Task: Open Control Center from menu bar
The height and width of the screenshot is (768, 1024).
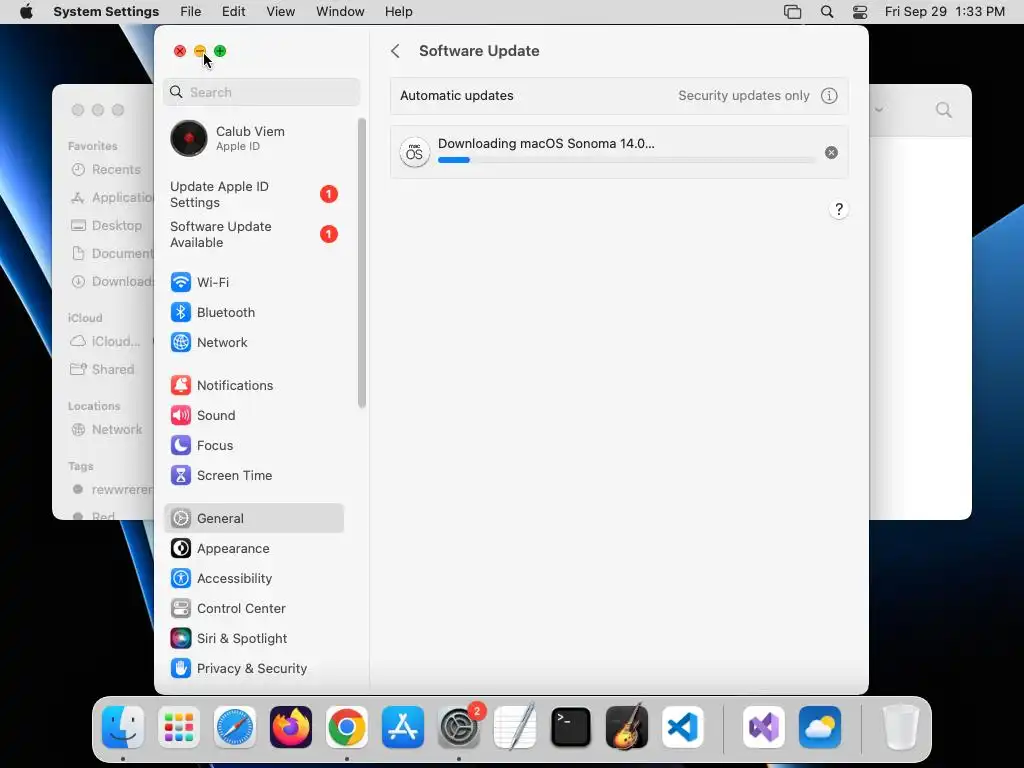Action: click(x=860, y=12)
